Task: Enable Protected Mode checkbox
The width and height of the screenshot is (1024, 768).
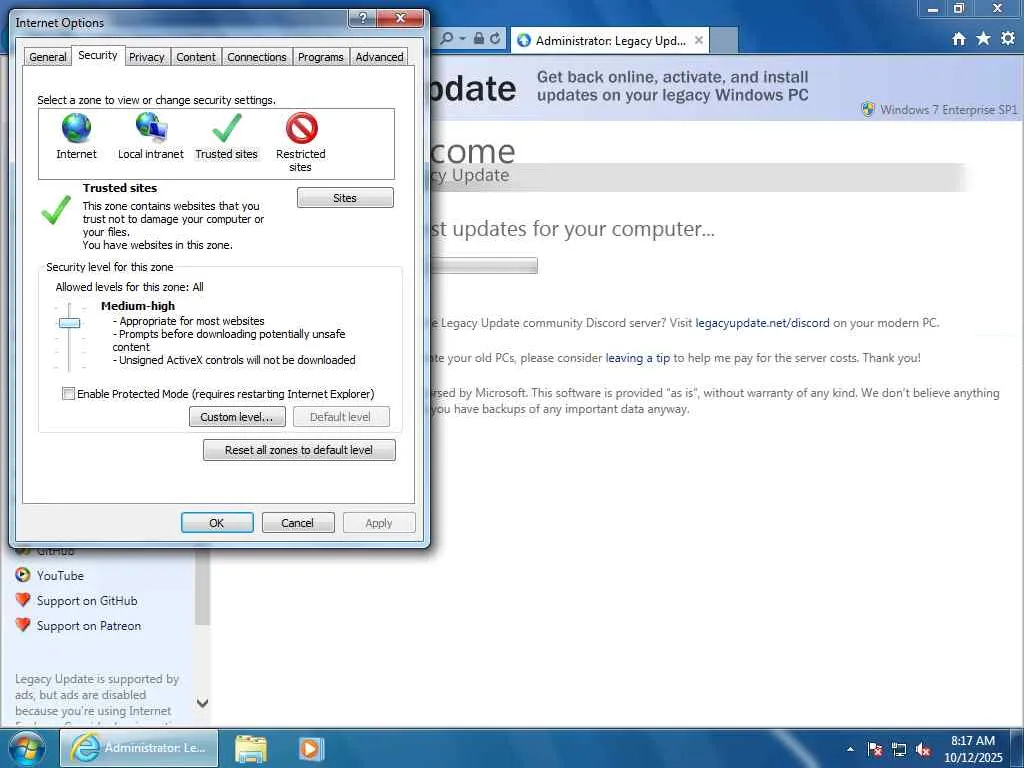Action: pos(68,393)
